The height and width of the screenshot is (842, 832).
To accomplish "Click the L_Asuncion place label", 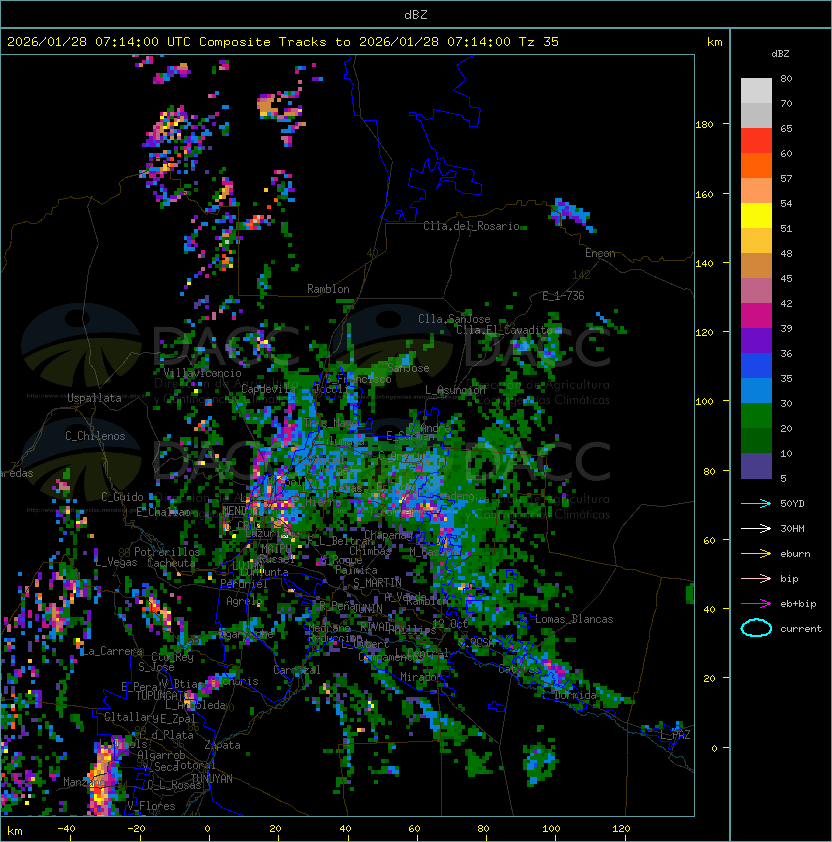I will (455, 390).
